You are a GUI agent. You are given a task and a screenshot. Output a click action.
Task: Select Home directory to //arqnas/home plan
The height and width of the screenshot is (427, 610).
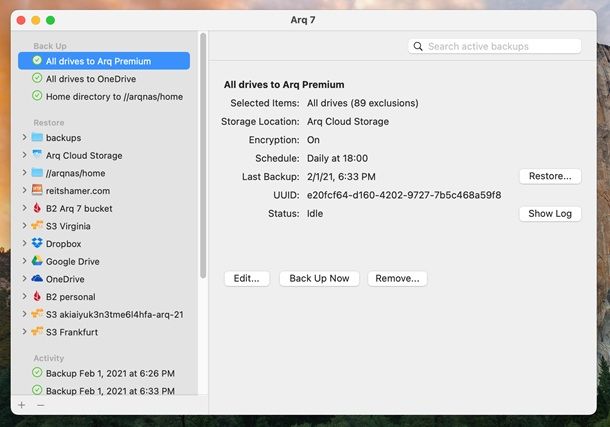[104, 96]
